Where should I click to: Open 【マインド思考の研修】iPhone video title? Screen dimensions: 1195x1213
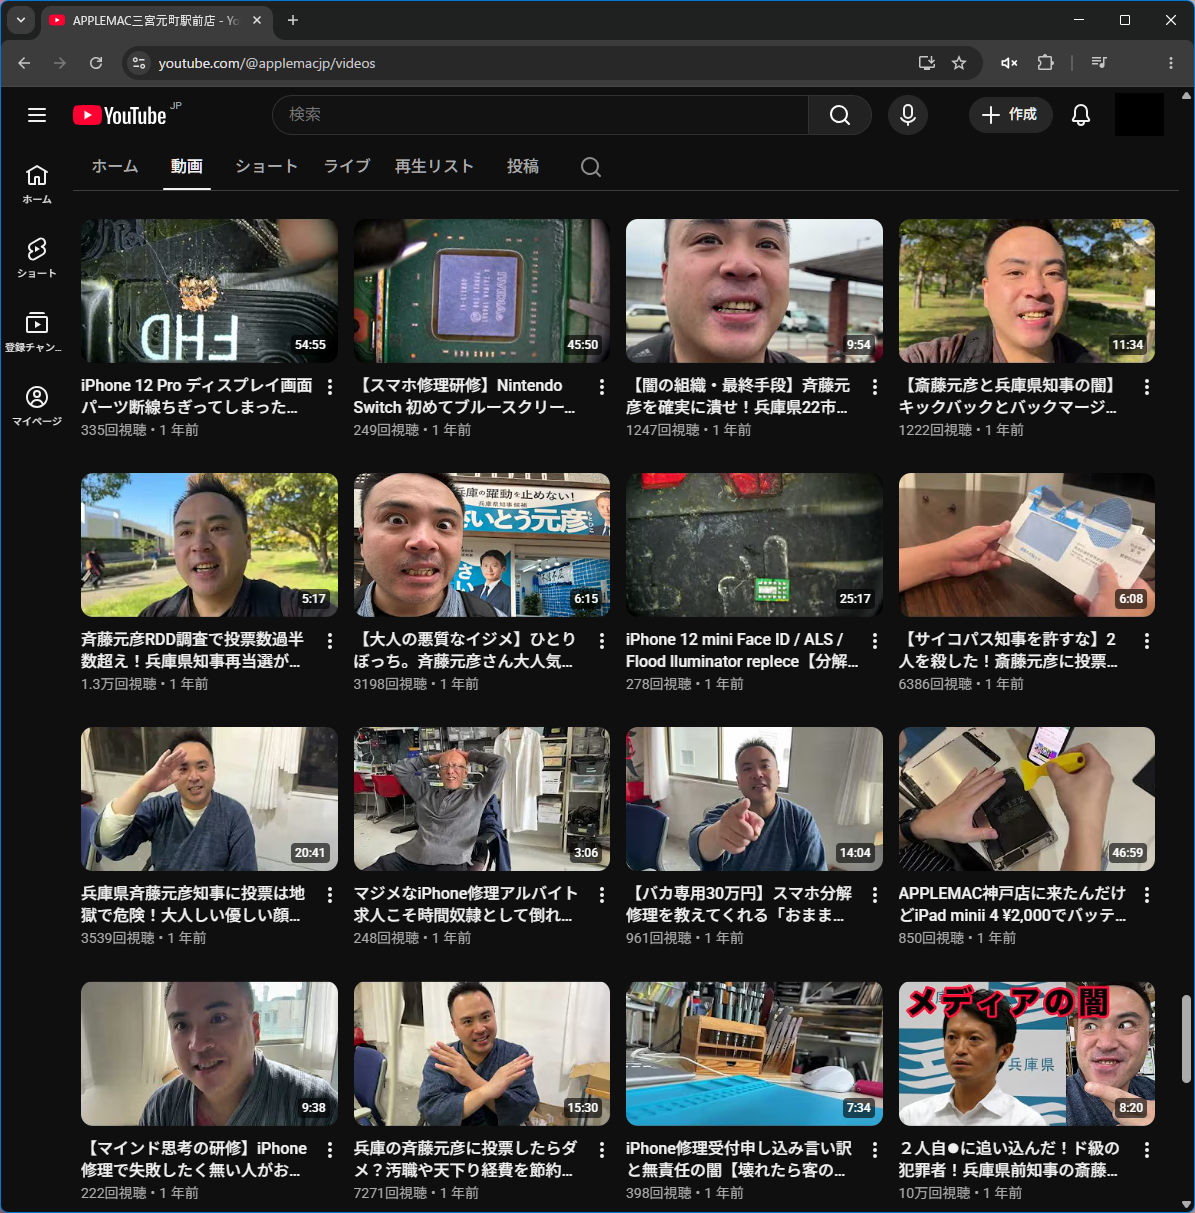click(194, 1159)
